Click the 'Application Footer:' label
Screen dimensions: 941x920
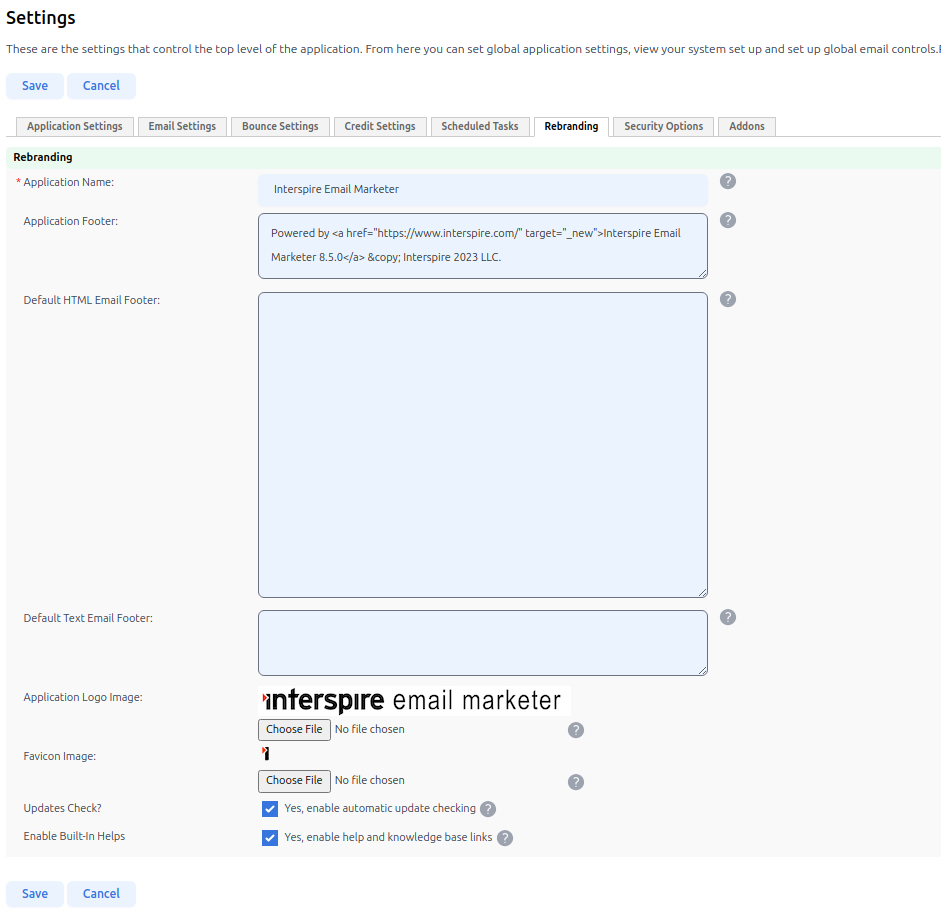[71, 221]
